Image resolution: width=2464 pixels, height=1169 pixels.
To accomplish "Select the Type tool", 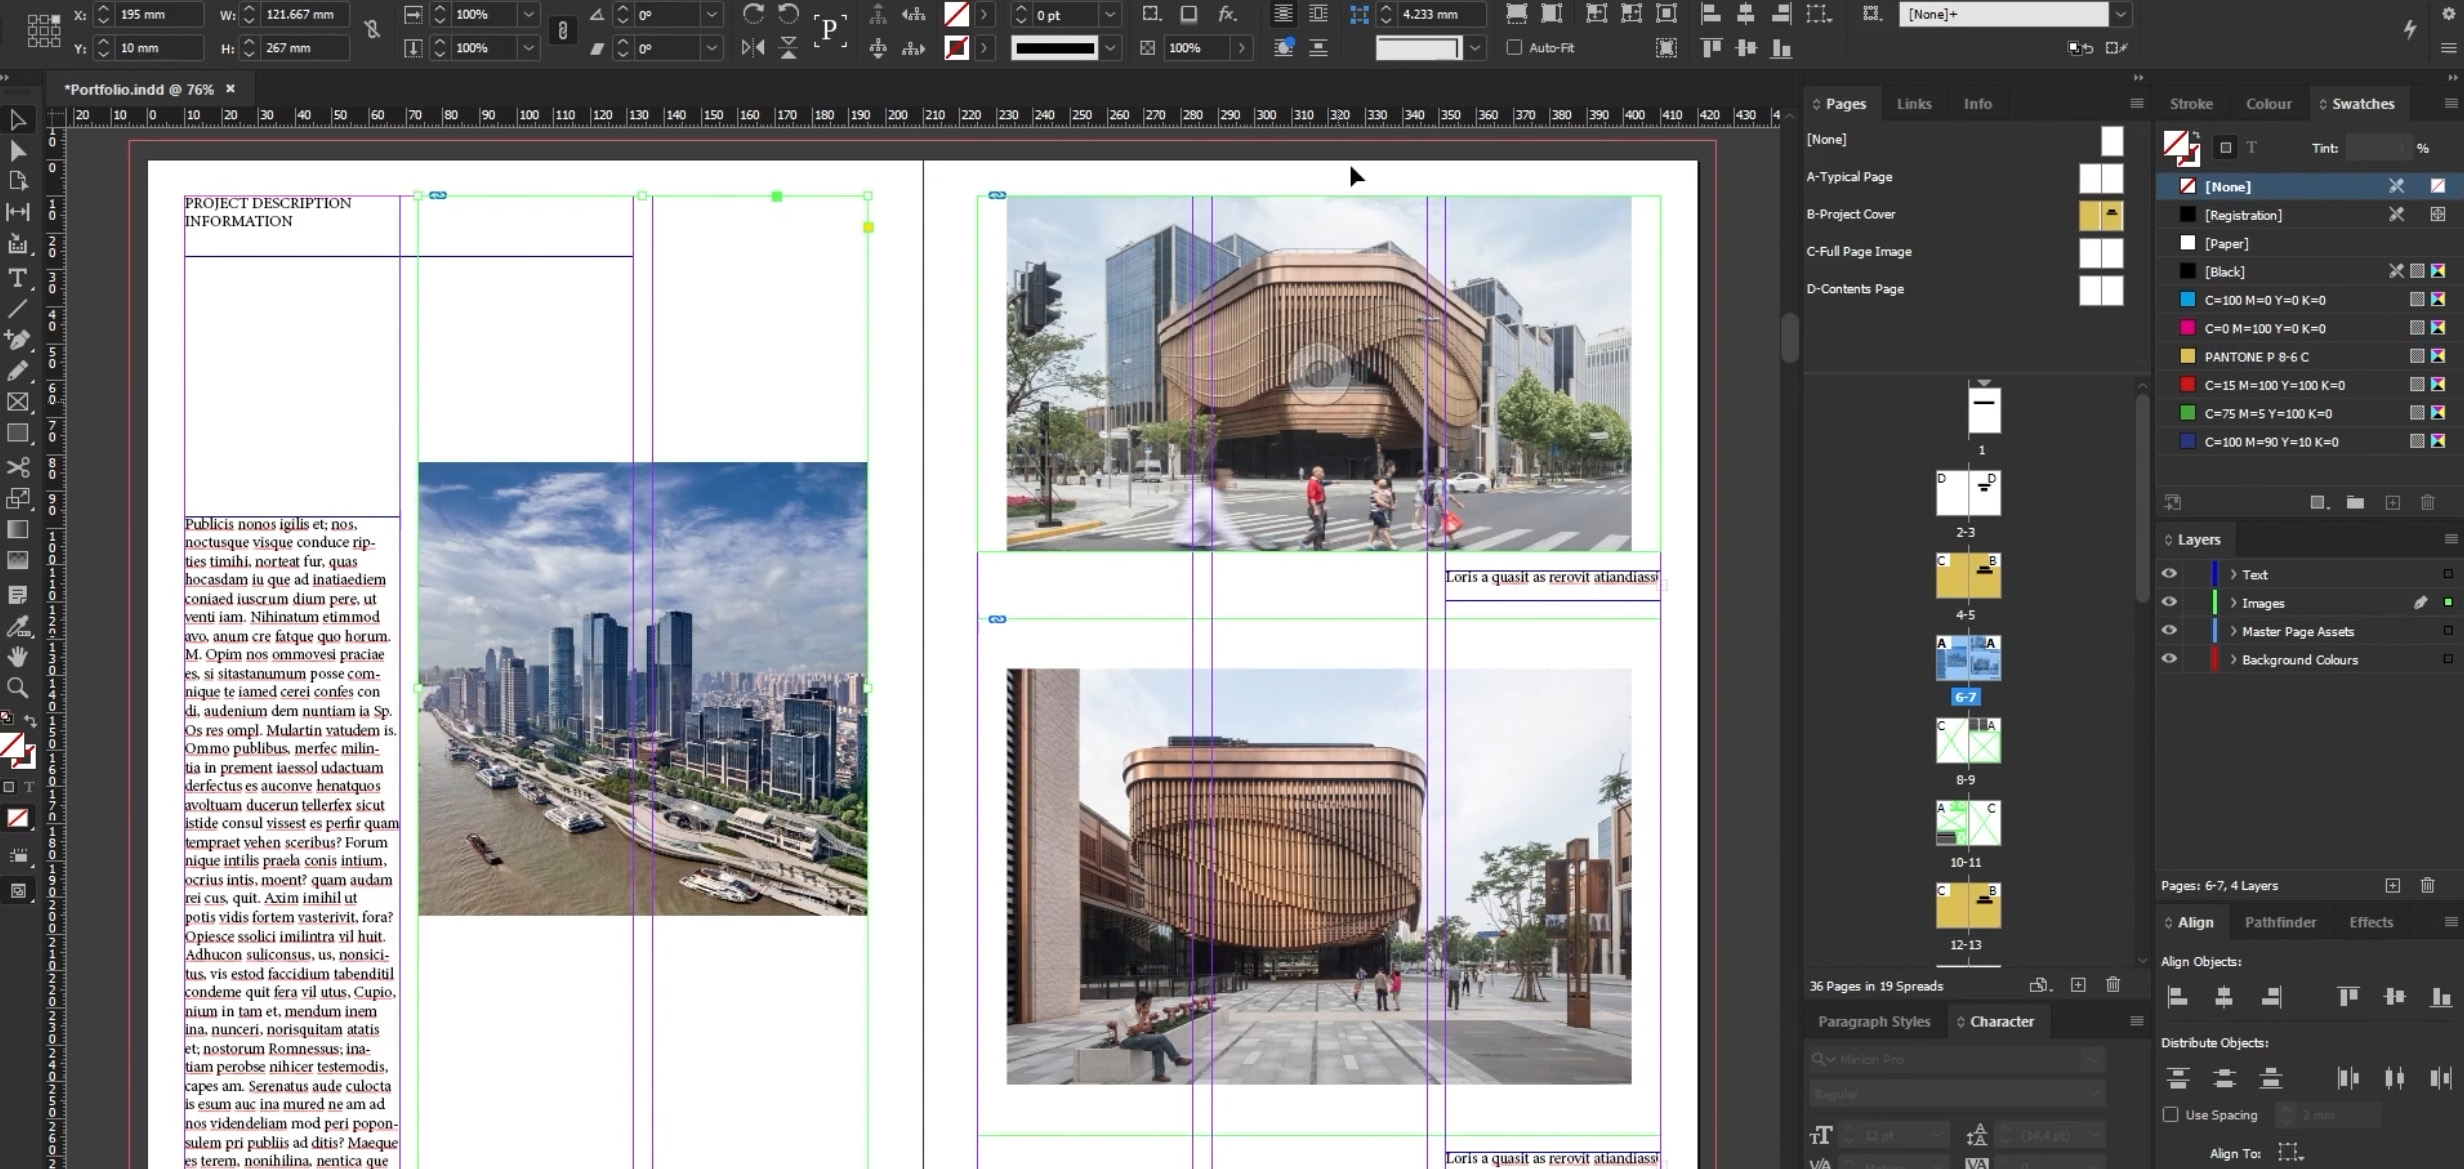I will click(17, 278).
